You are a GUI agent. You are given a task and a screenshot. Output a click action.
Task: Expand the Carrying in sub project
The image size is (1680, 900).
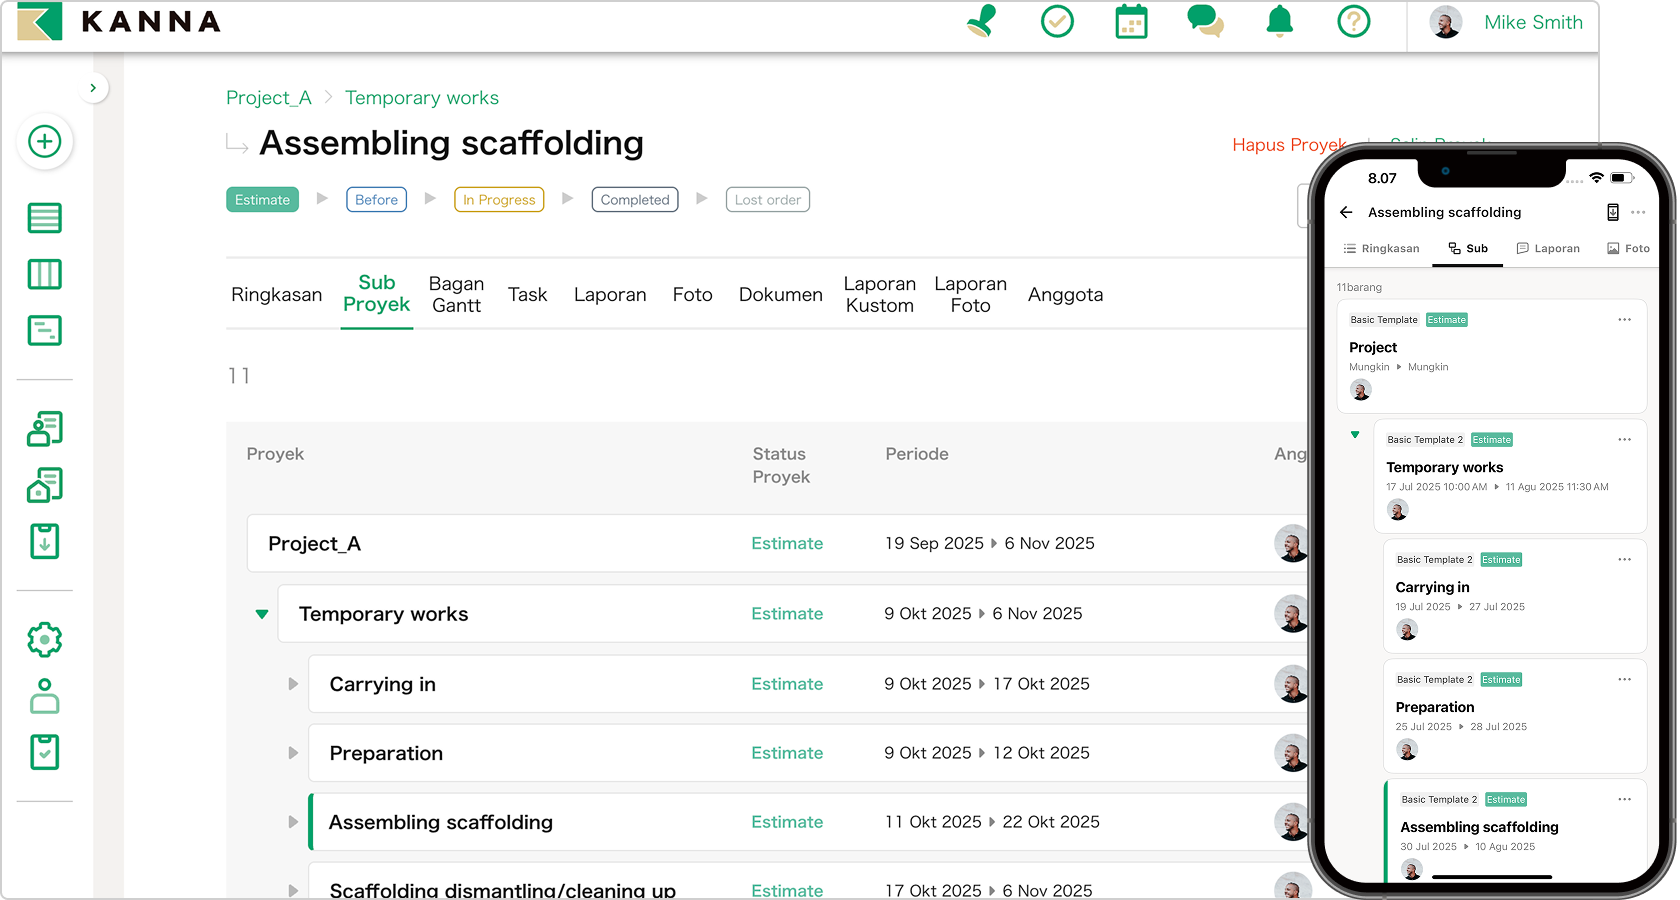(293, 684)
